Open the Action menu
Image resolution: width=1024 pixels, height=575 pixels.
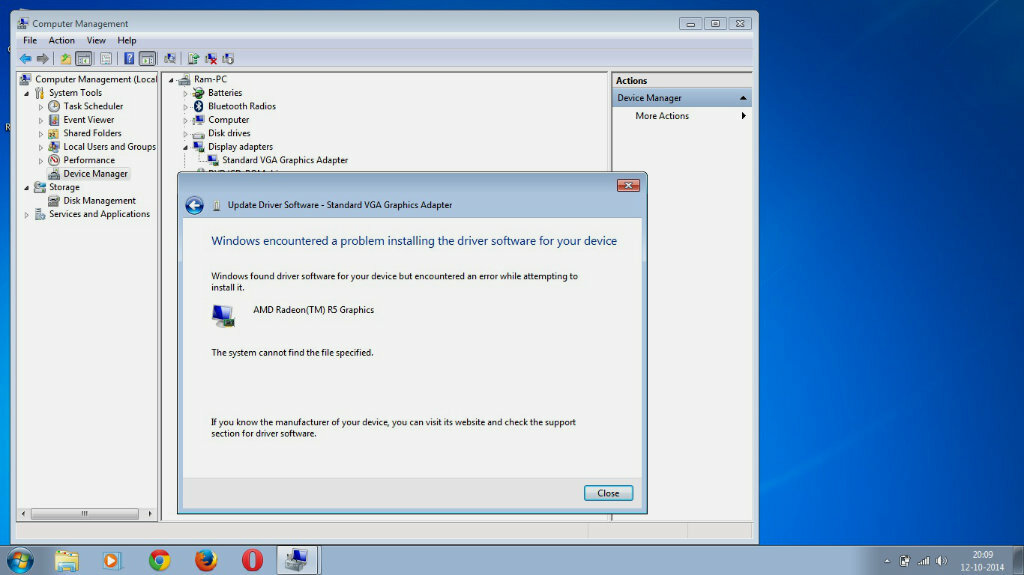pos(61,41)
